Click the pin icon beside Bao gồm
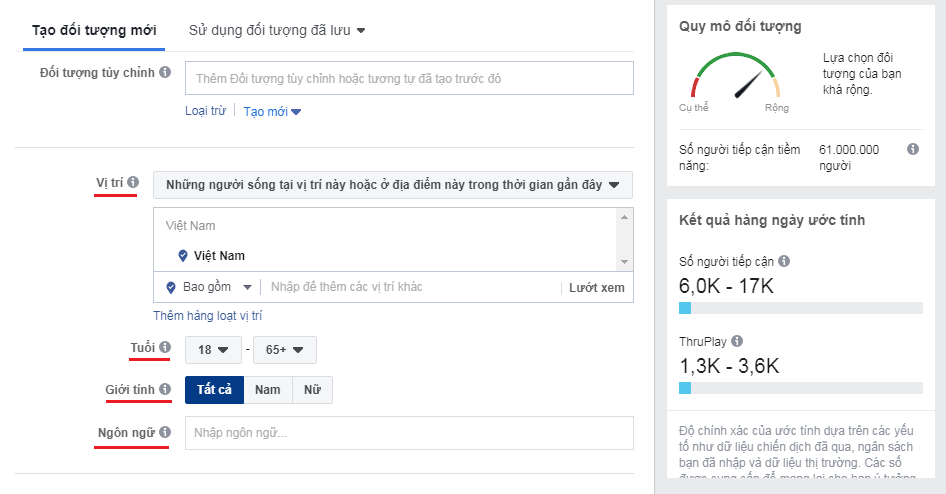Image resolution: width=946 pixels, height=494 pixels. coord(171,287)
